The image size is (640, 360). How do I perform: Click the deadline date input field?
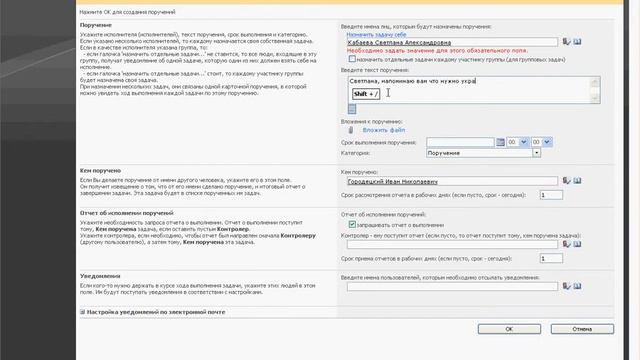tap(460, 142)
